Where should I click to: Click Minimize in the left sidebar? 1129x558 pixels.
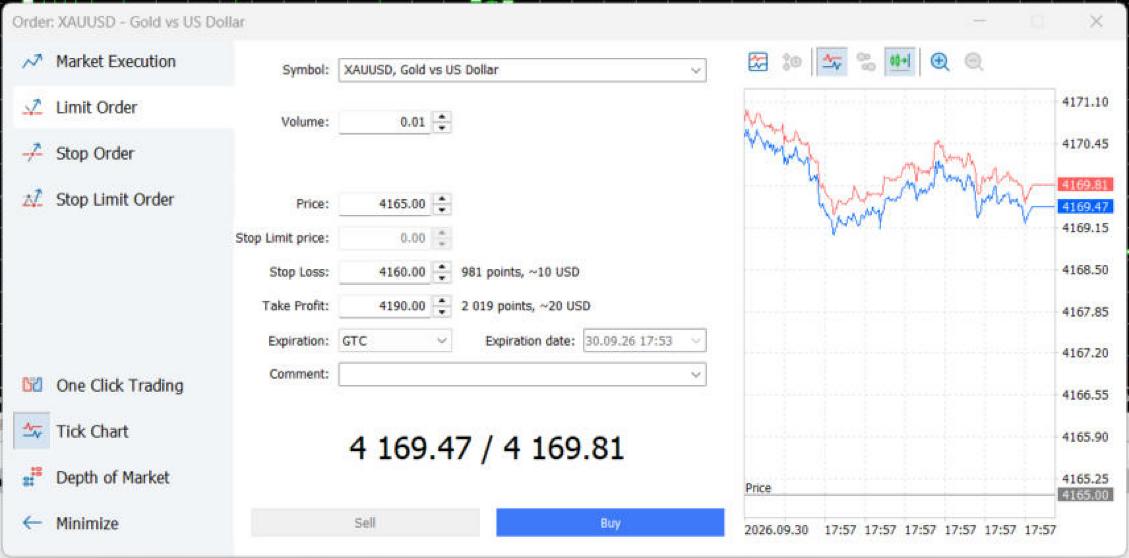(87, 523)
